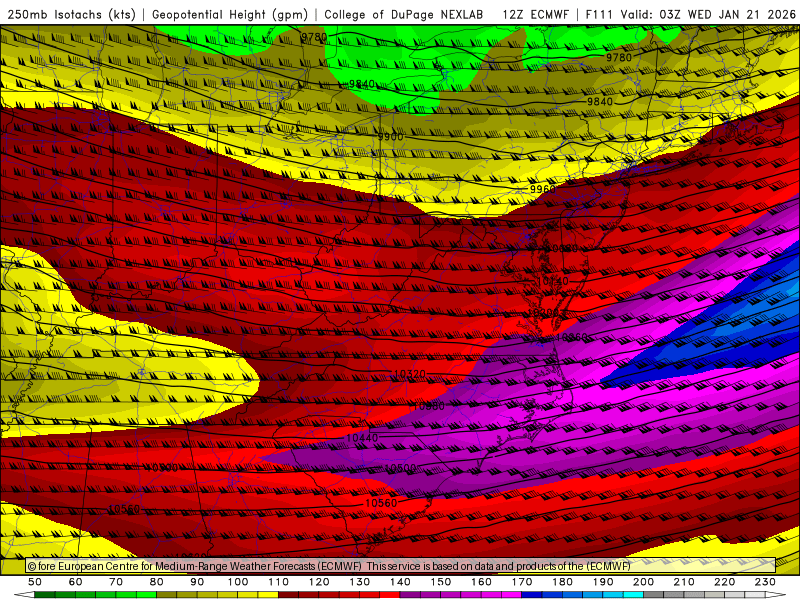Click the '230' value on color scale
Image resolution: width=800 pixels, height=600 pixels.
tap(765, 582)
